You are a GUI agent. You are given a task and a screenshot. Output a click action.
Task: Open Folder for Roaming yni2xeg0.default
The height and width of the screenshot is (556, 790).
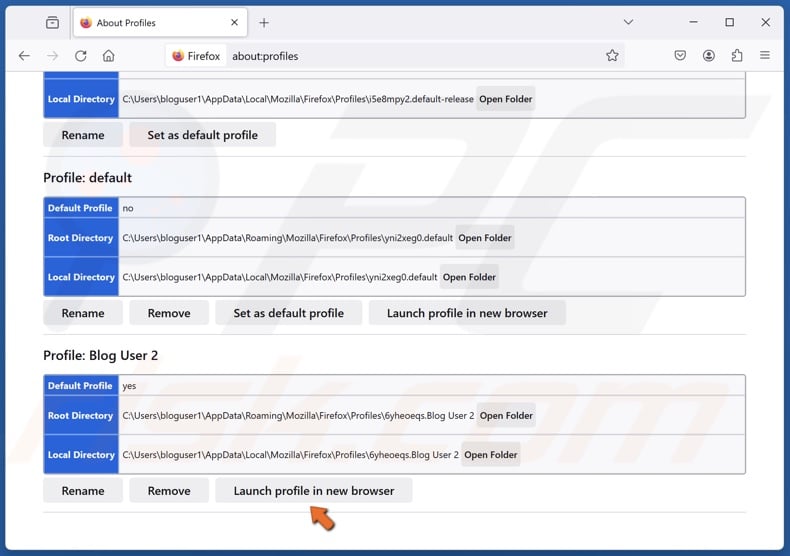[x=485, y=238]
